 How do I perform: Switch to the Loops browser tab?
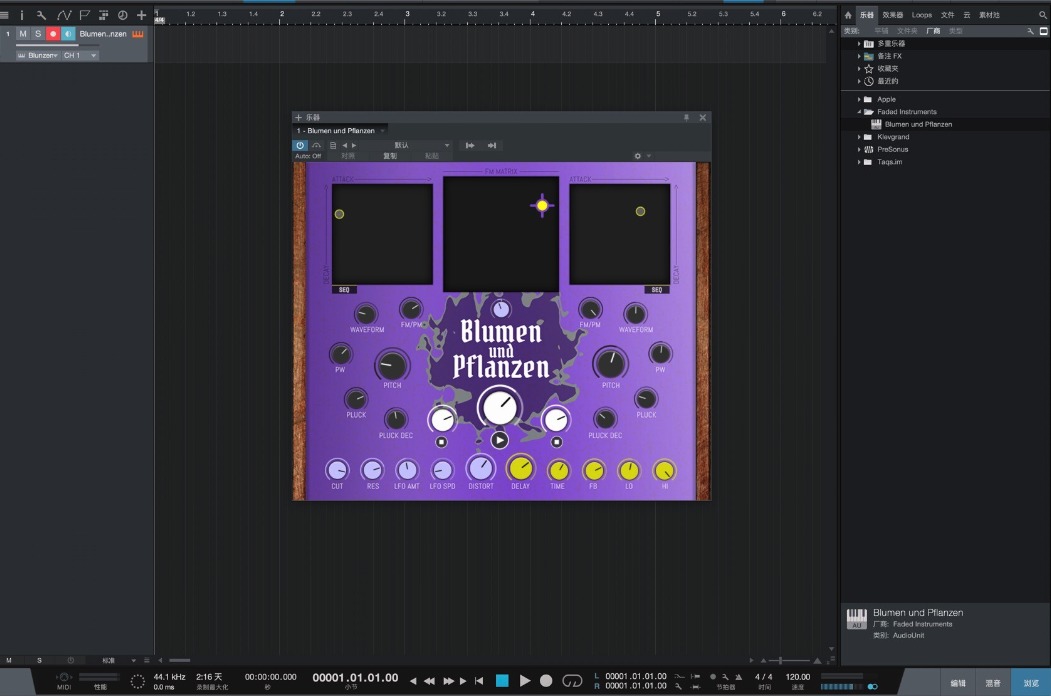(x=922, y=15)
